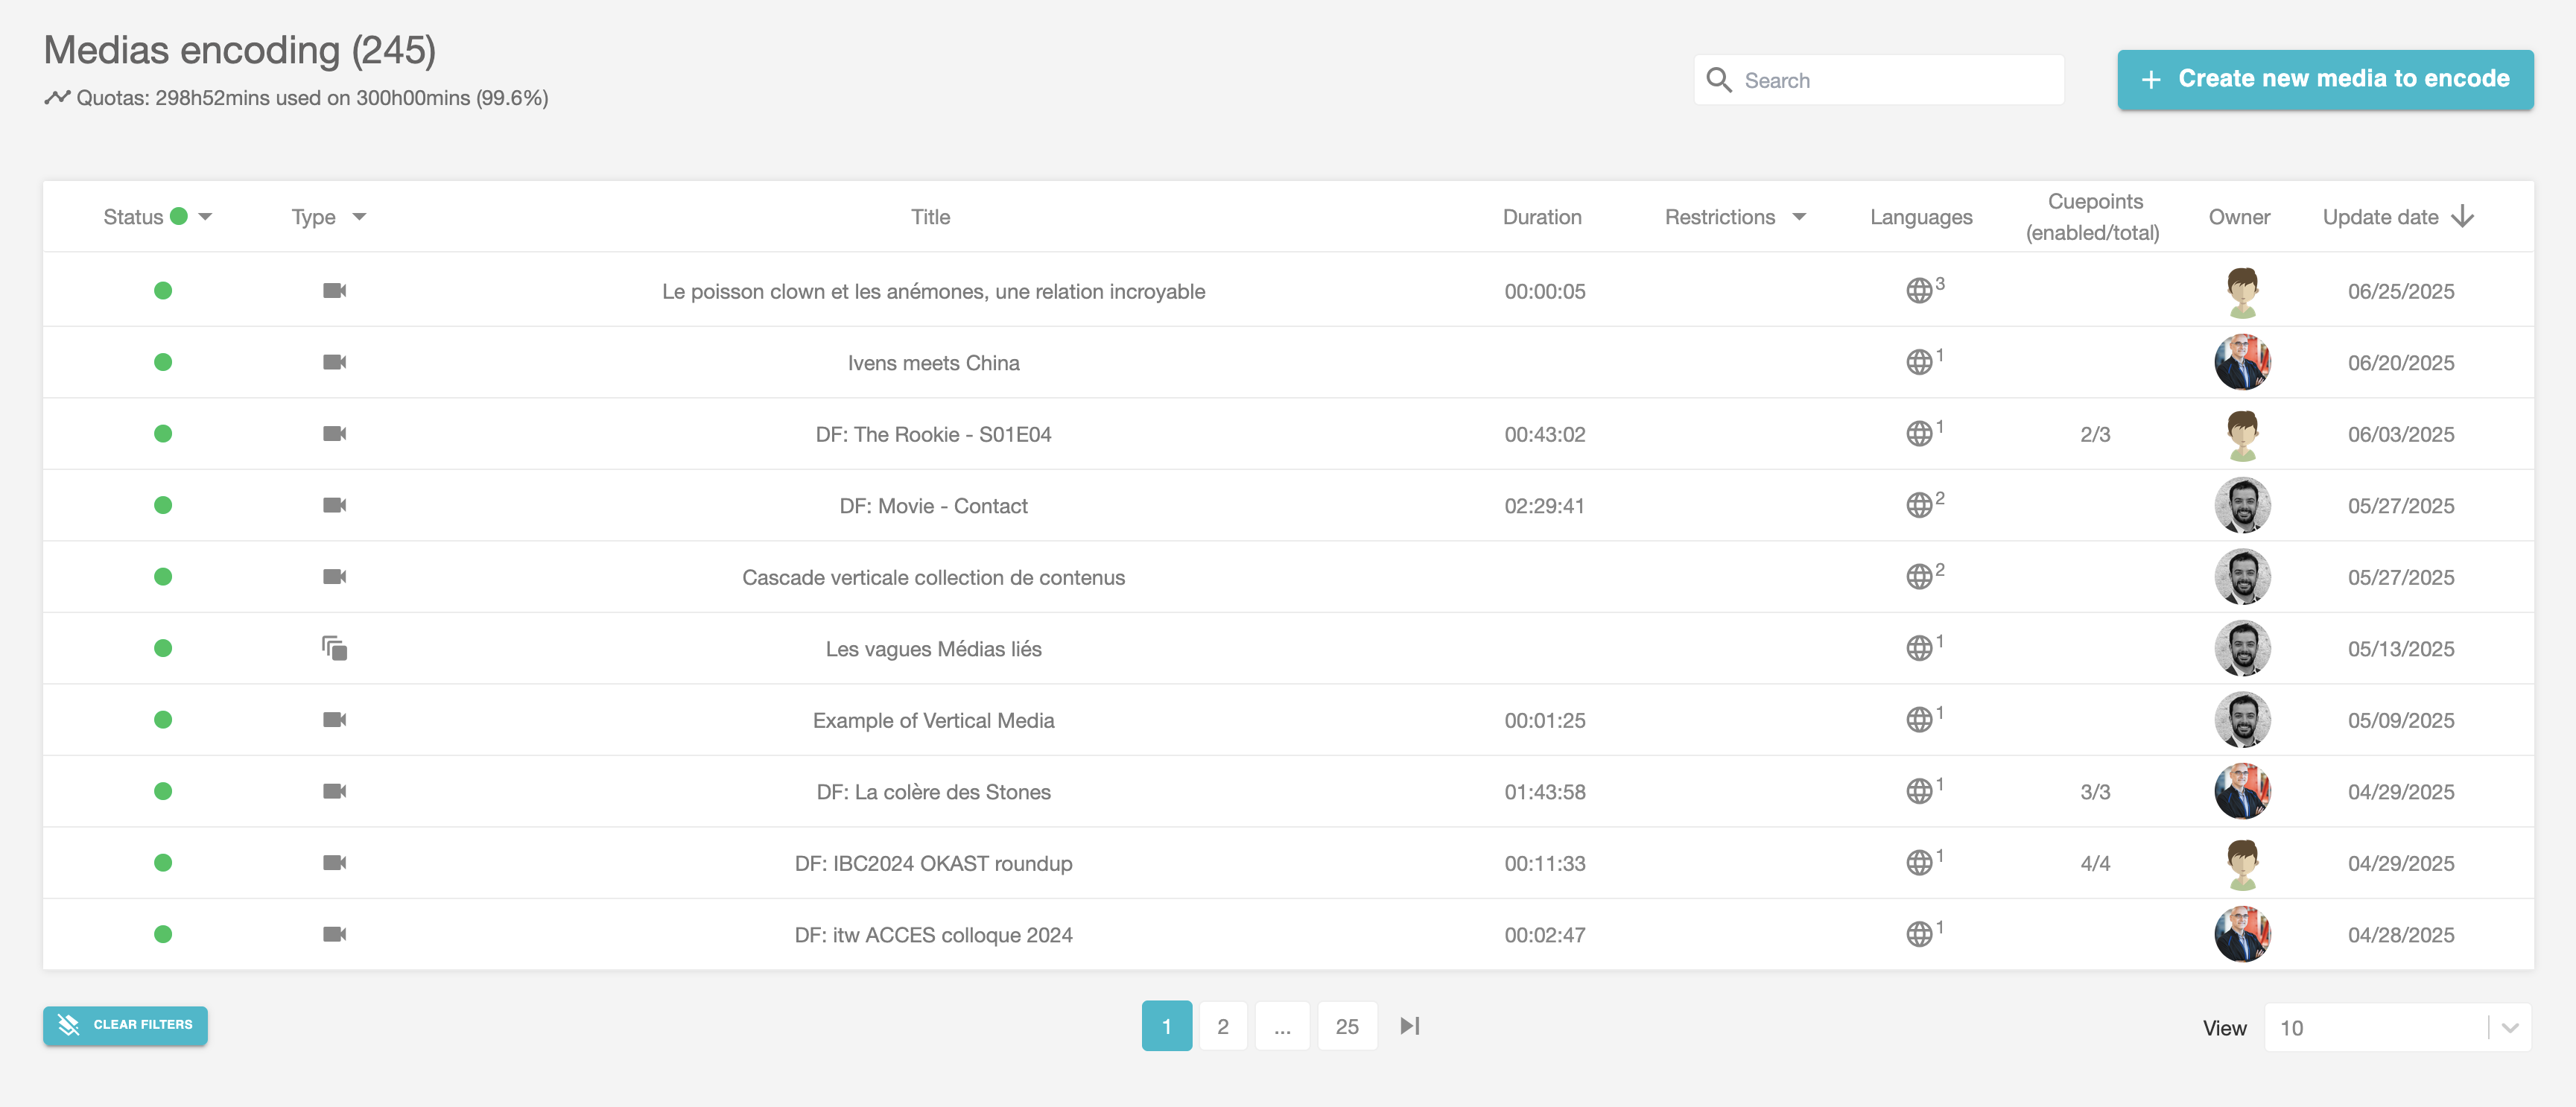Click the video type icon for DF: The Rookie - S01E04
This screenshot has height=1107, width=2576.
tap(334, 434)
